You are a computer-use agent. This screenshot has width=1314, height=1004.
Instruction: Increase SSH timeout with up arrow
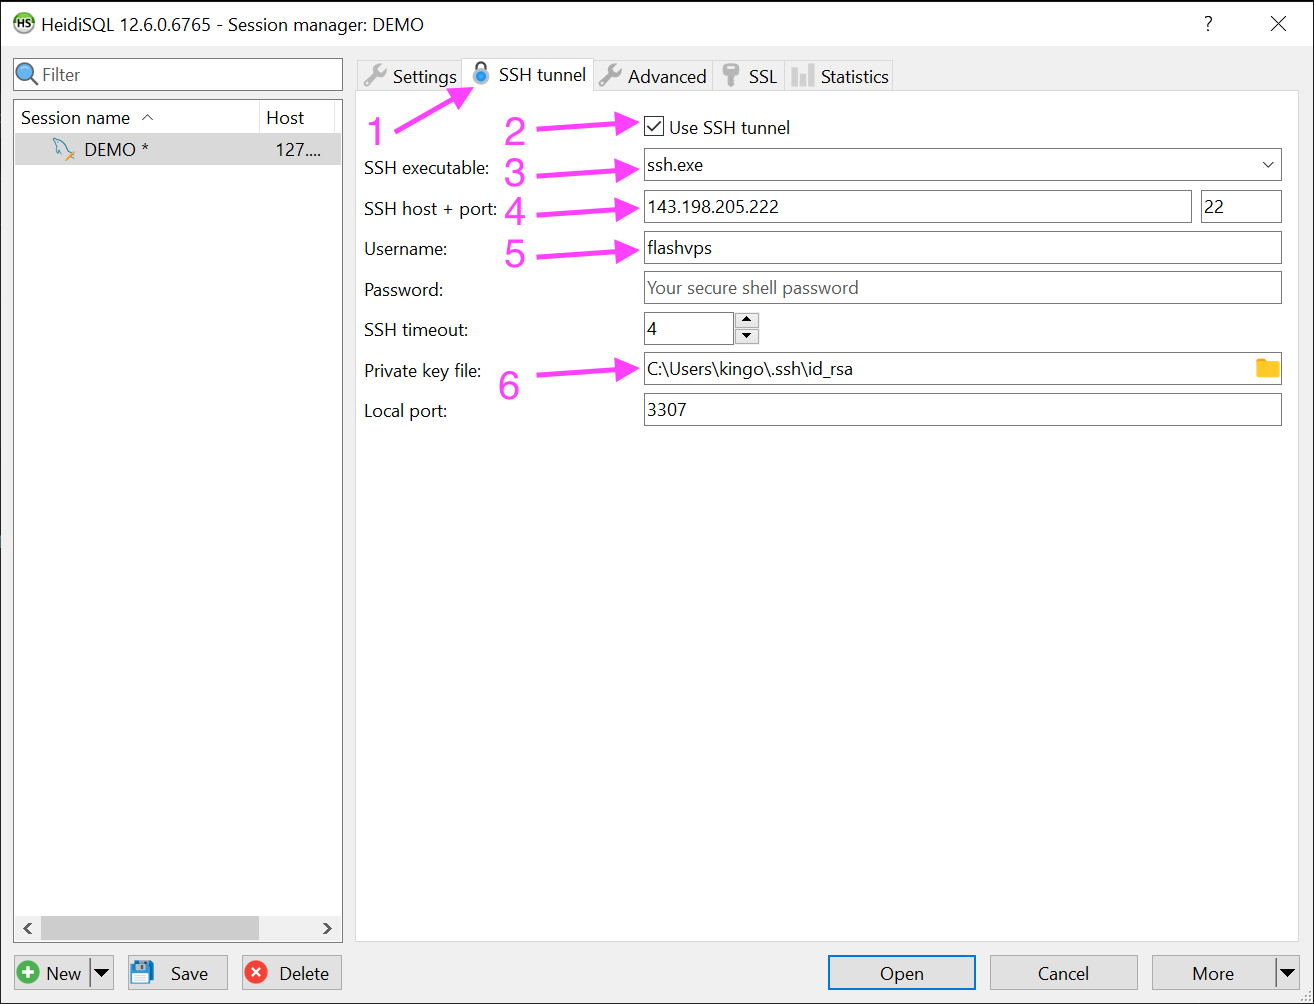point(747,320)
